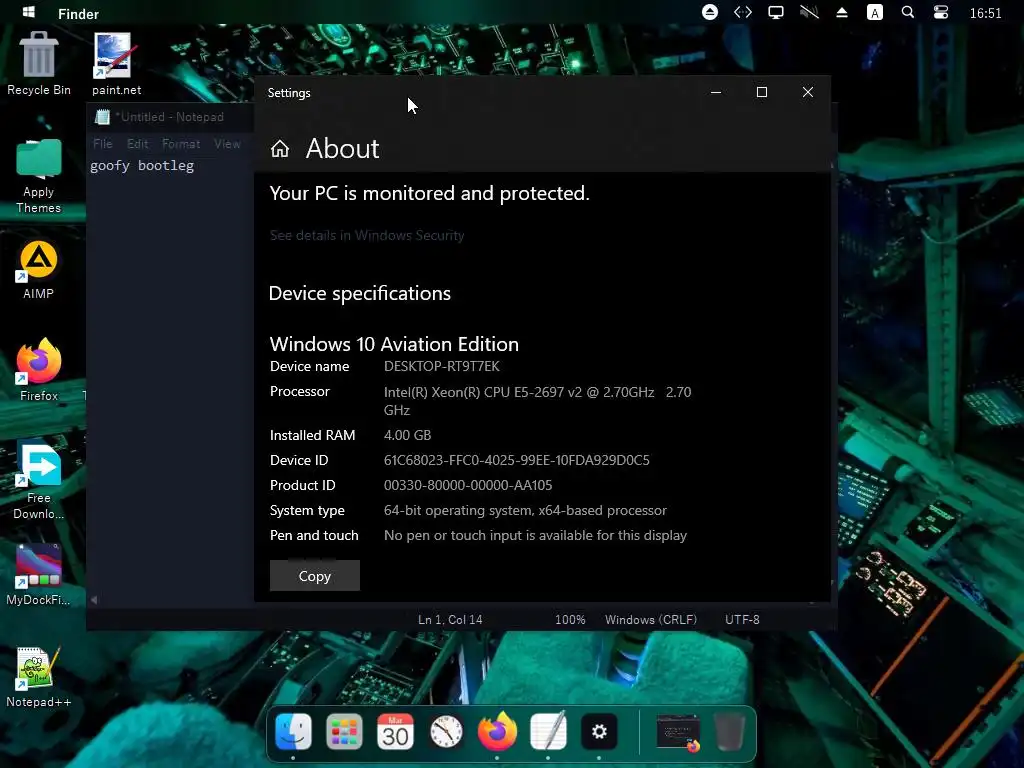
Task: Launch Firefox from the dock
Action: (x=497, y=731)
